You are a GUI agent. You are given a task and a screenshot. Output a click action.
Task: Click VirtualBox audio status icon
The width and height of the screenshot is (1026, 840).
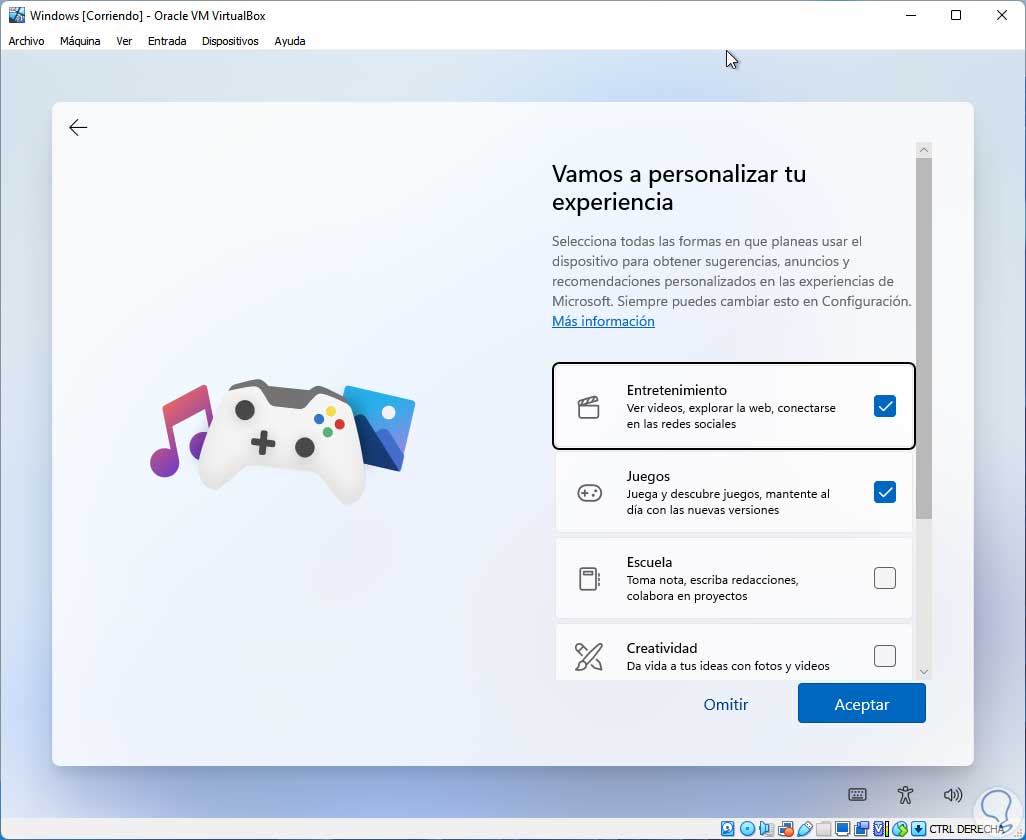pos(766,829)
